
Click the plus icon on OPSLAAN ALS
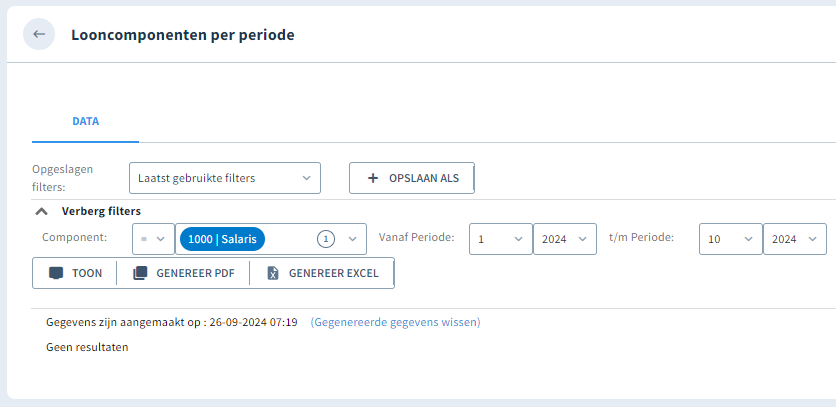373,178
